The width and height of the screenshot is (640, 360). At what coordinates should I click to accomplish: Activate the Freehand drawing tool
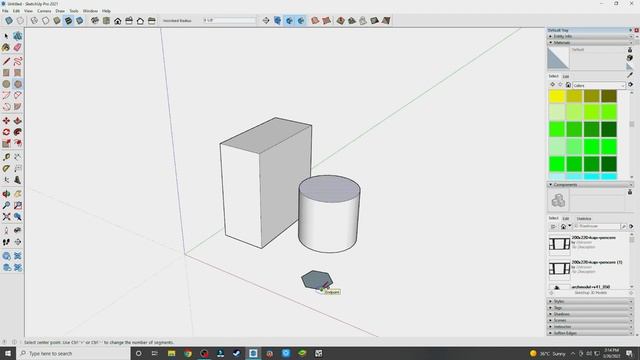pyautogui.click(x=18, y=61)
